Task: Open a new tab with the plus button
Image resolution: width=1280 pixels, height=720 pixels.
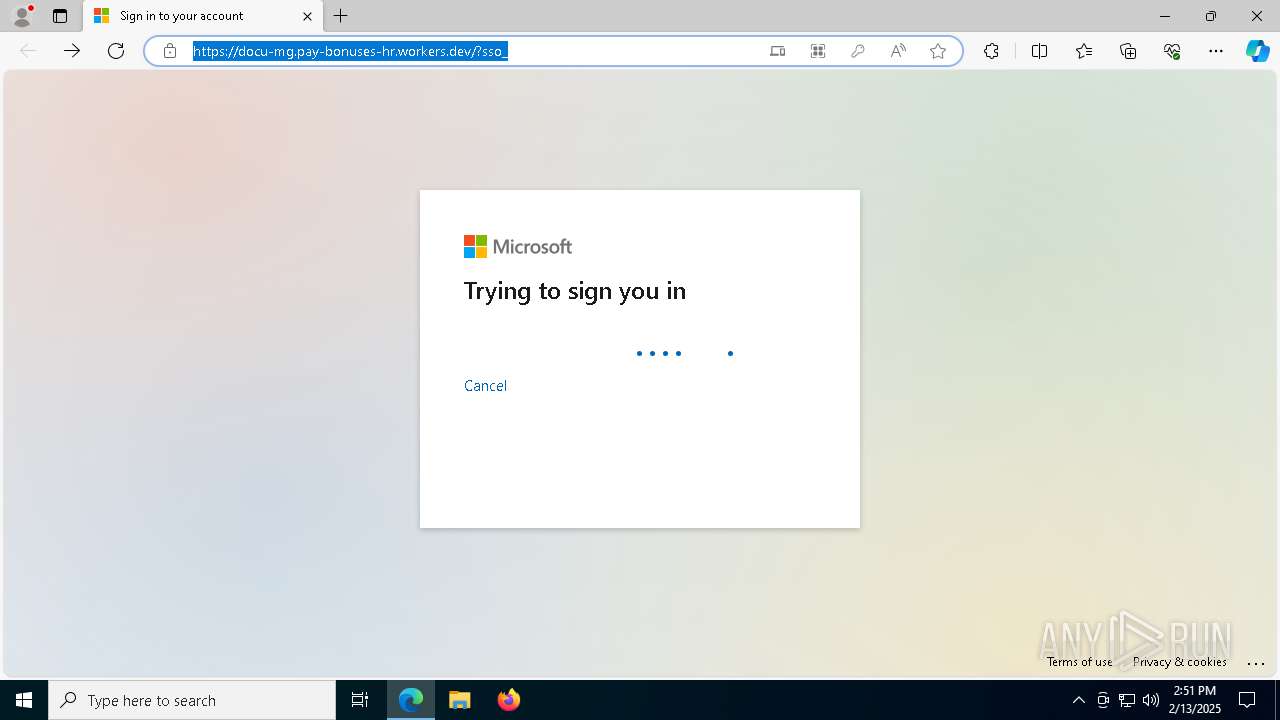Action: click(341, 16)
